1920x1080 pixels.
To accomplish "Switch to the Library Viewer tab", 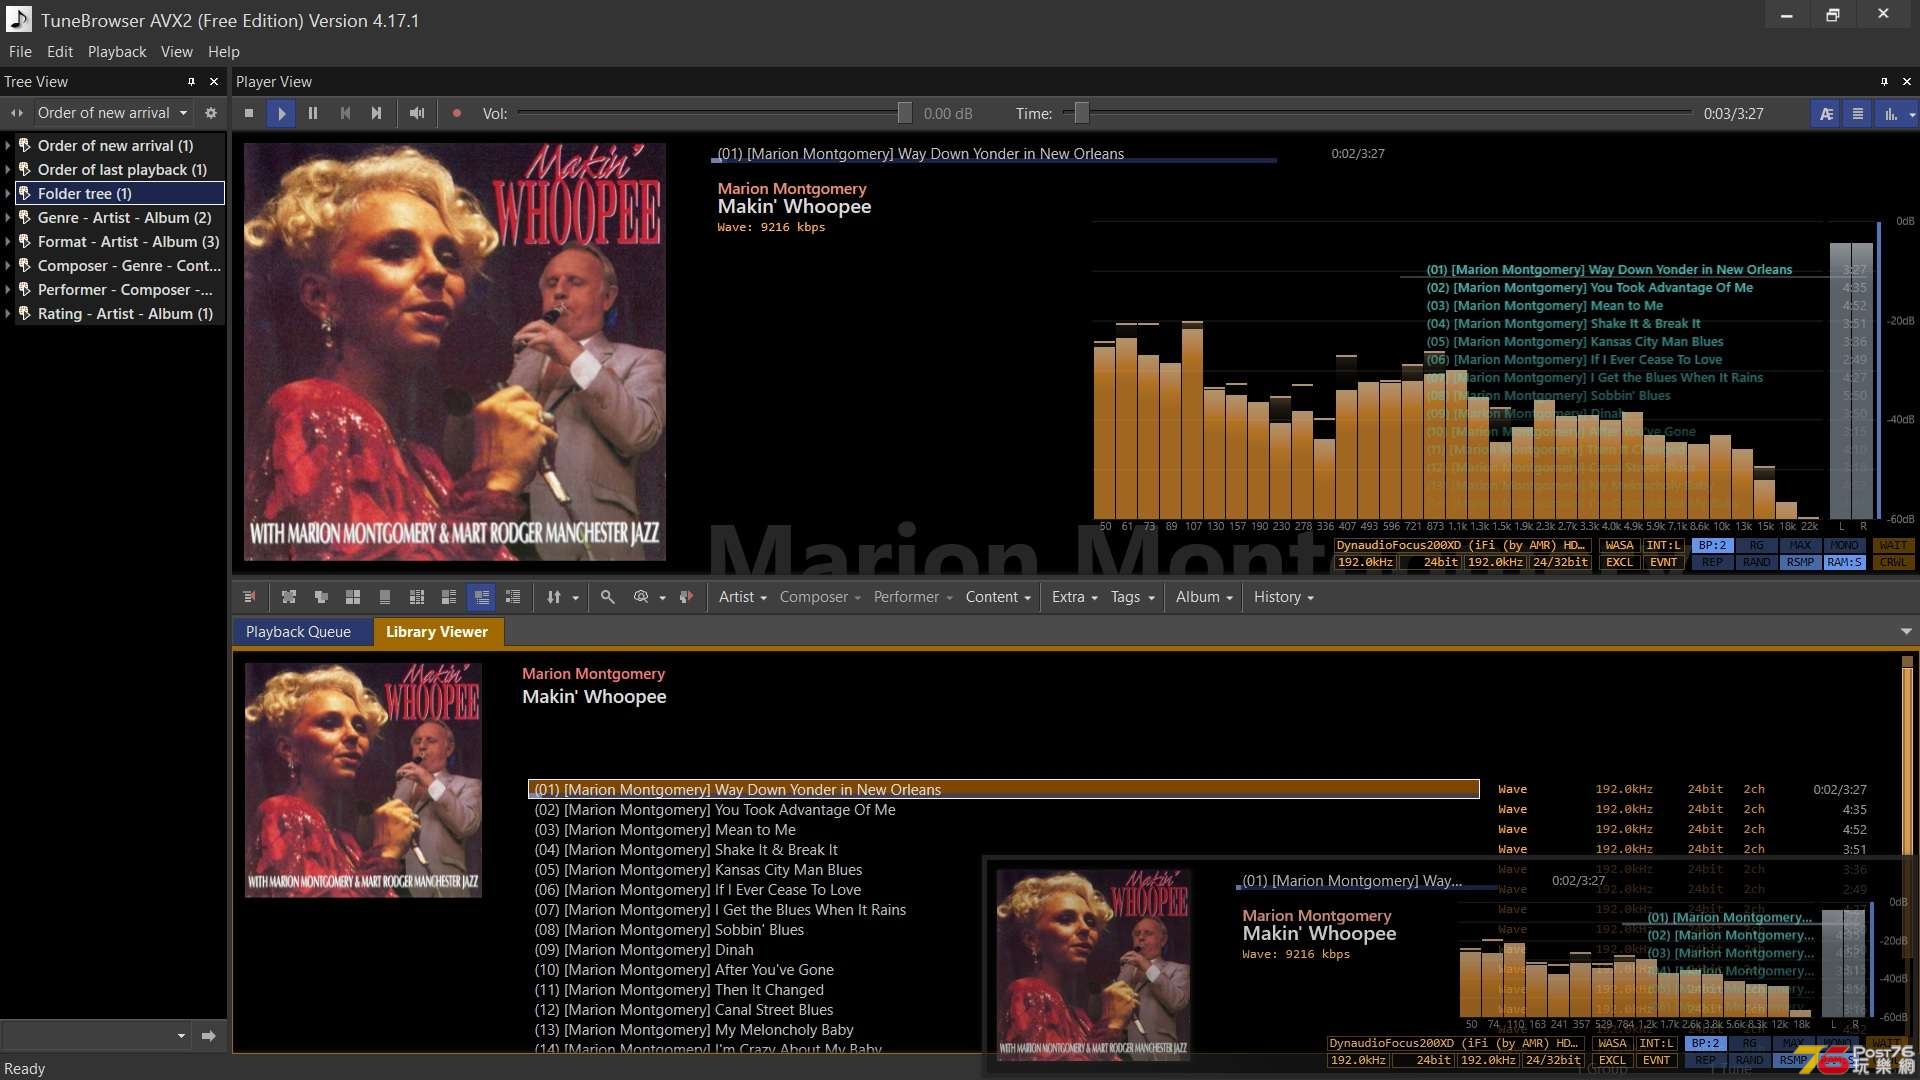I will (x=437, y=632).
